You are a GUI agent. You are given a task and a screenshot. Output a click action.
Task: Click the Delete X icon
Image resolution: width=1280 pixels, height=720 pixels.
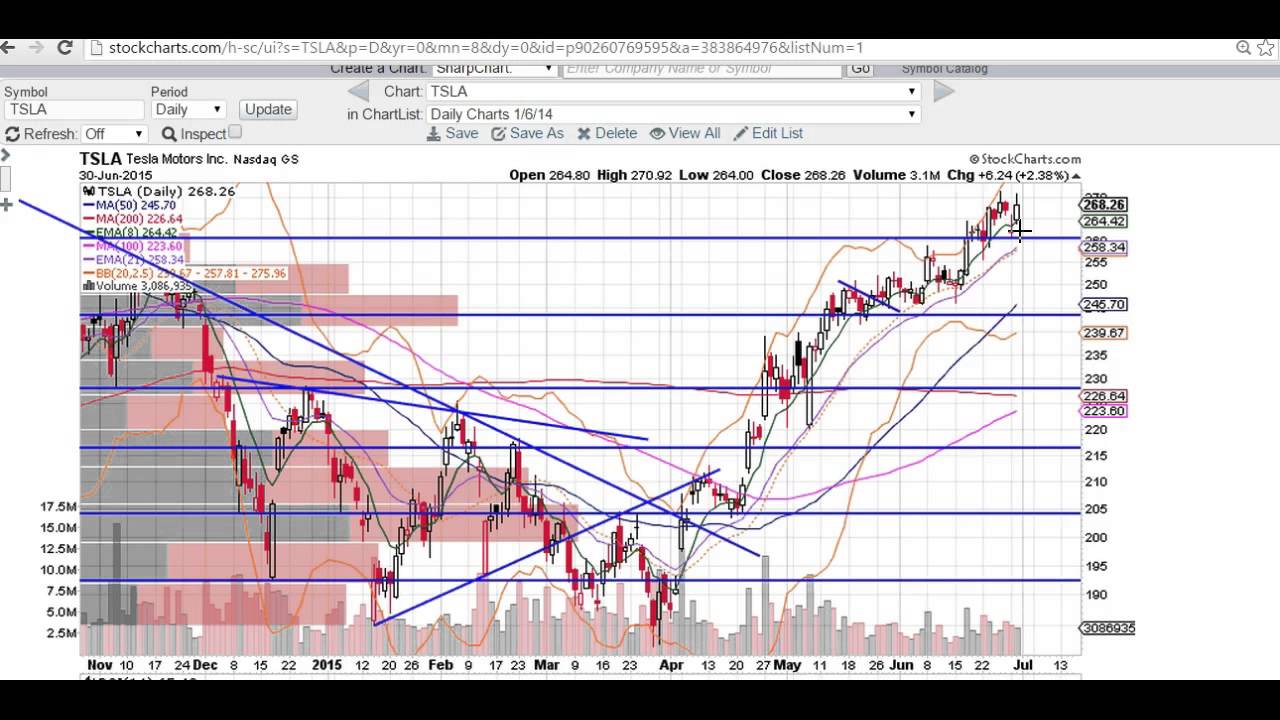pos(584,133)
